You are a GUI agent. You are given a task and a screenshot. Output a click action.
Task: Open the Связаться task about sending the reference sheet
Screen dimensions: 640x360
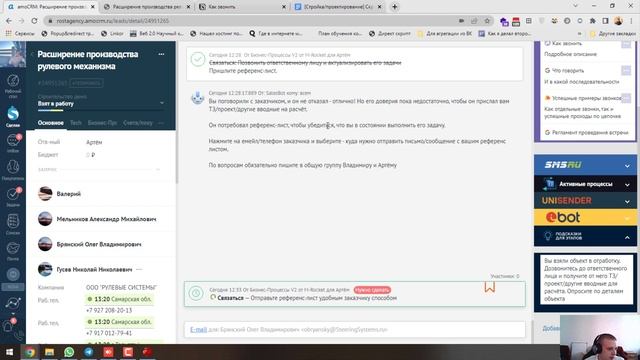tap(355, 294)
